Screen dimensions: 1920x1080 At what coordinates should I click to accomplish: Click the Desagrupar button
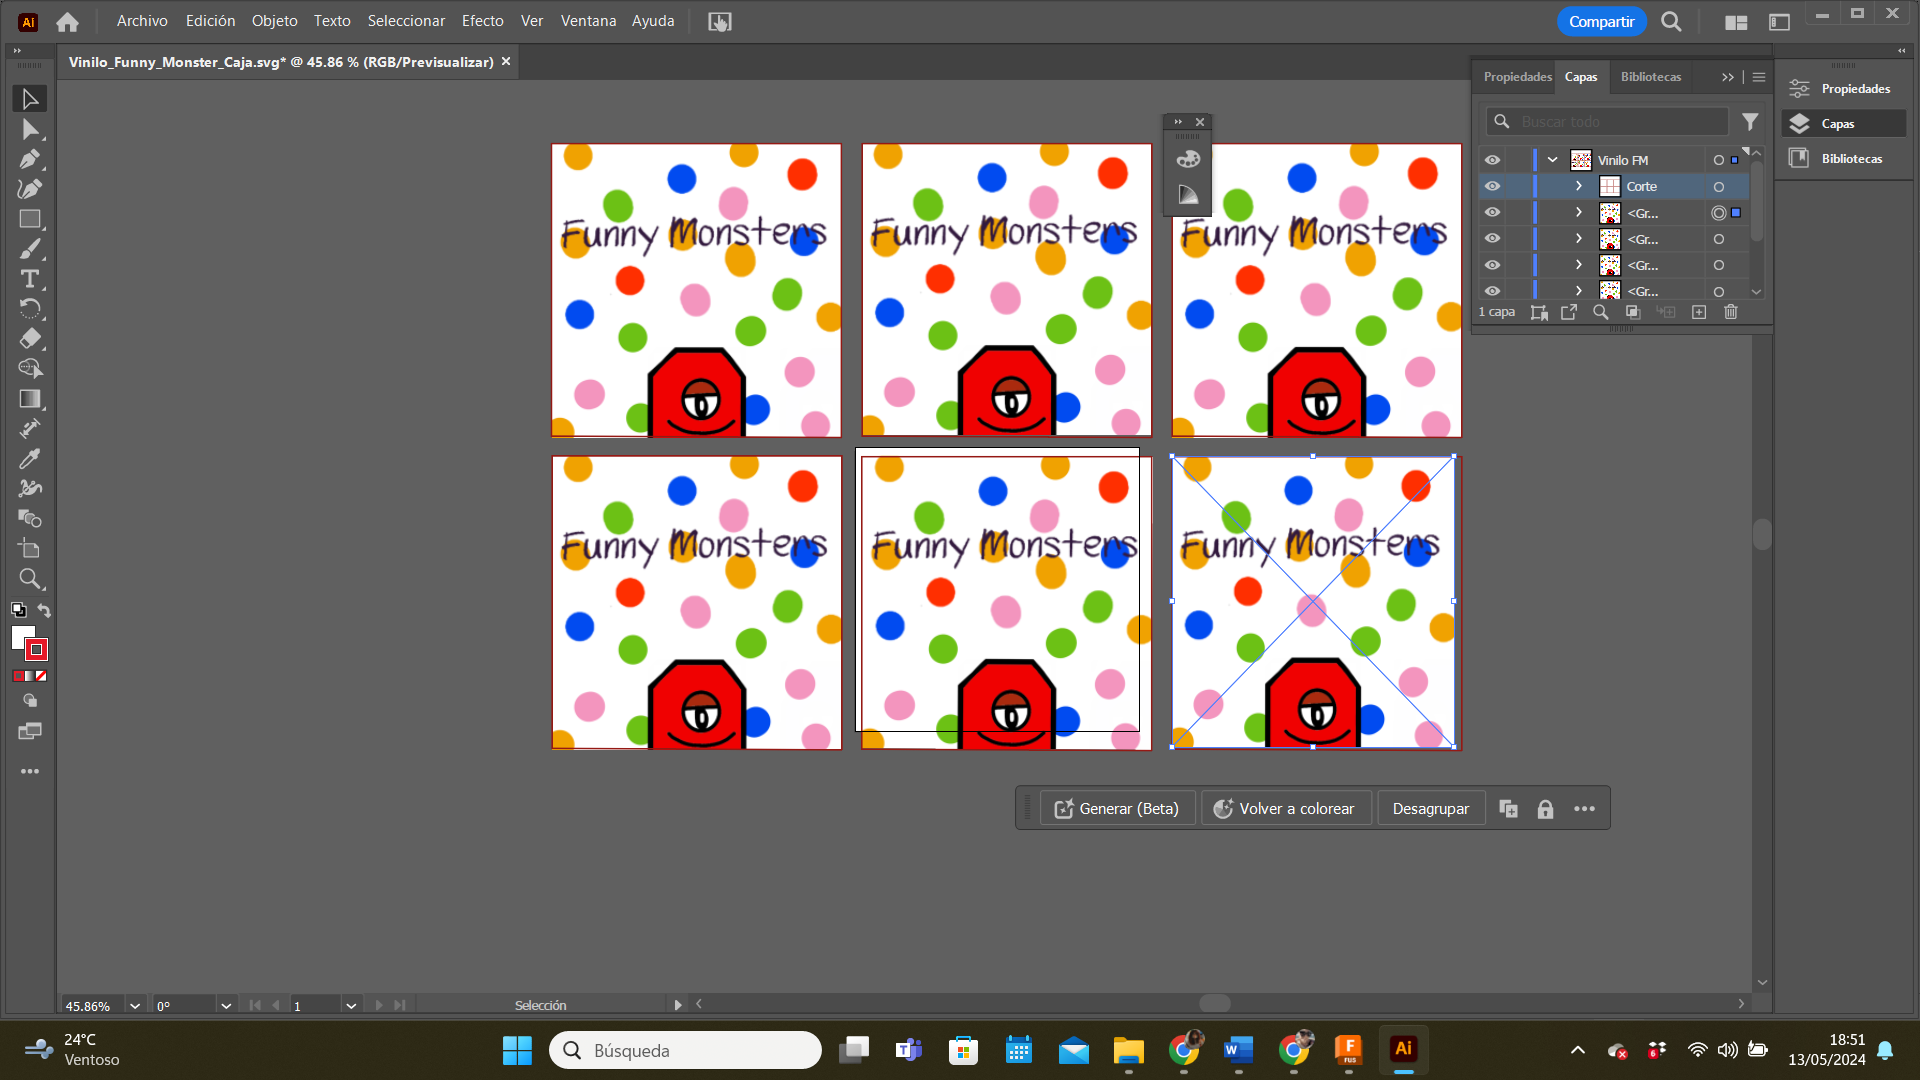(1430, 809)
